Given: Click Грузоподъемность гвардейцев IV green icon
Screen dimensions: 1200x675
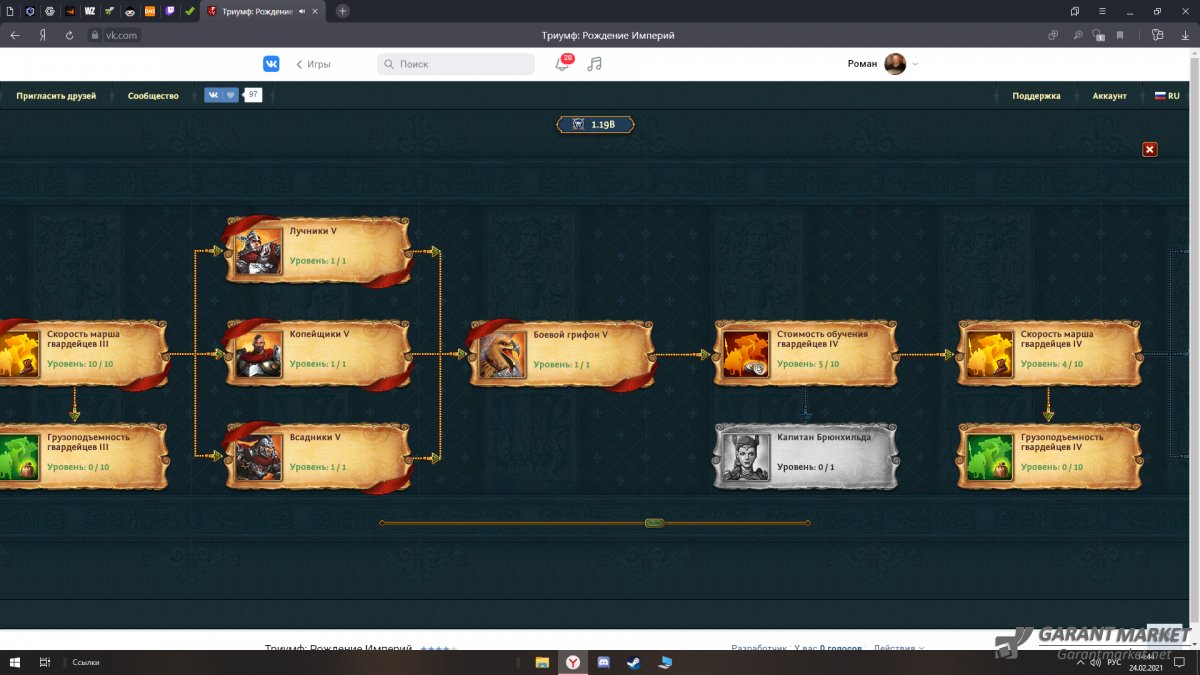Looking at the screenshot, I should point(990,457).
